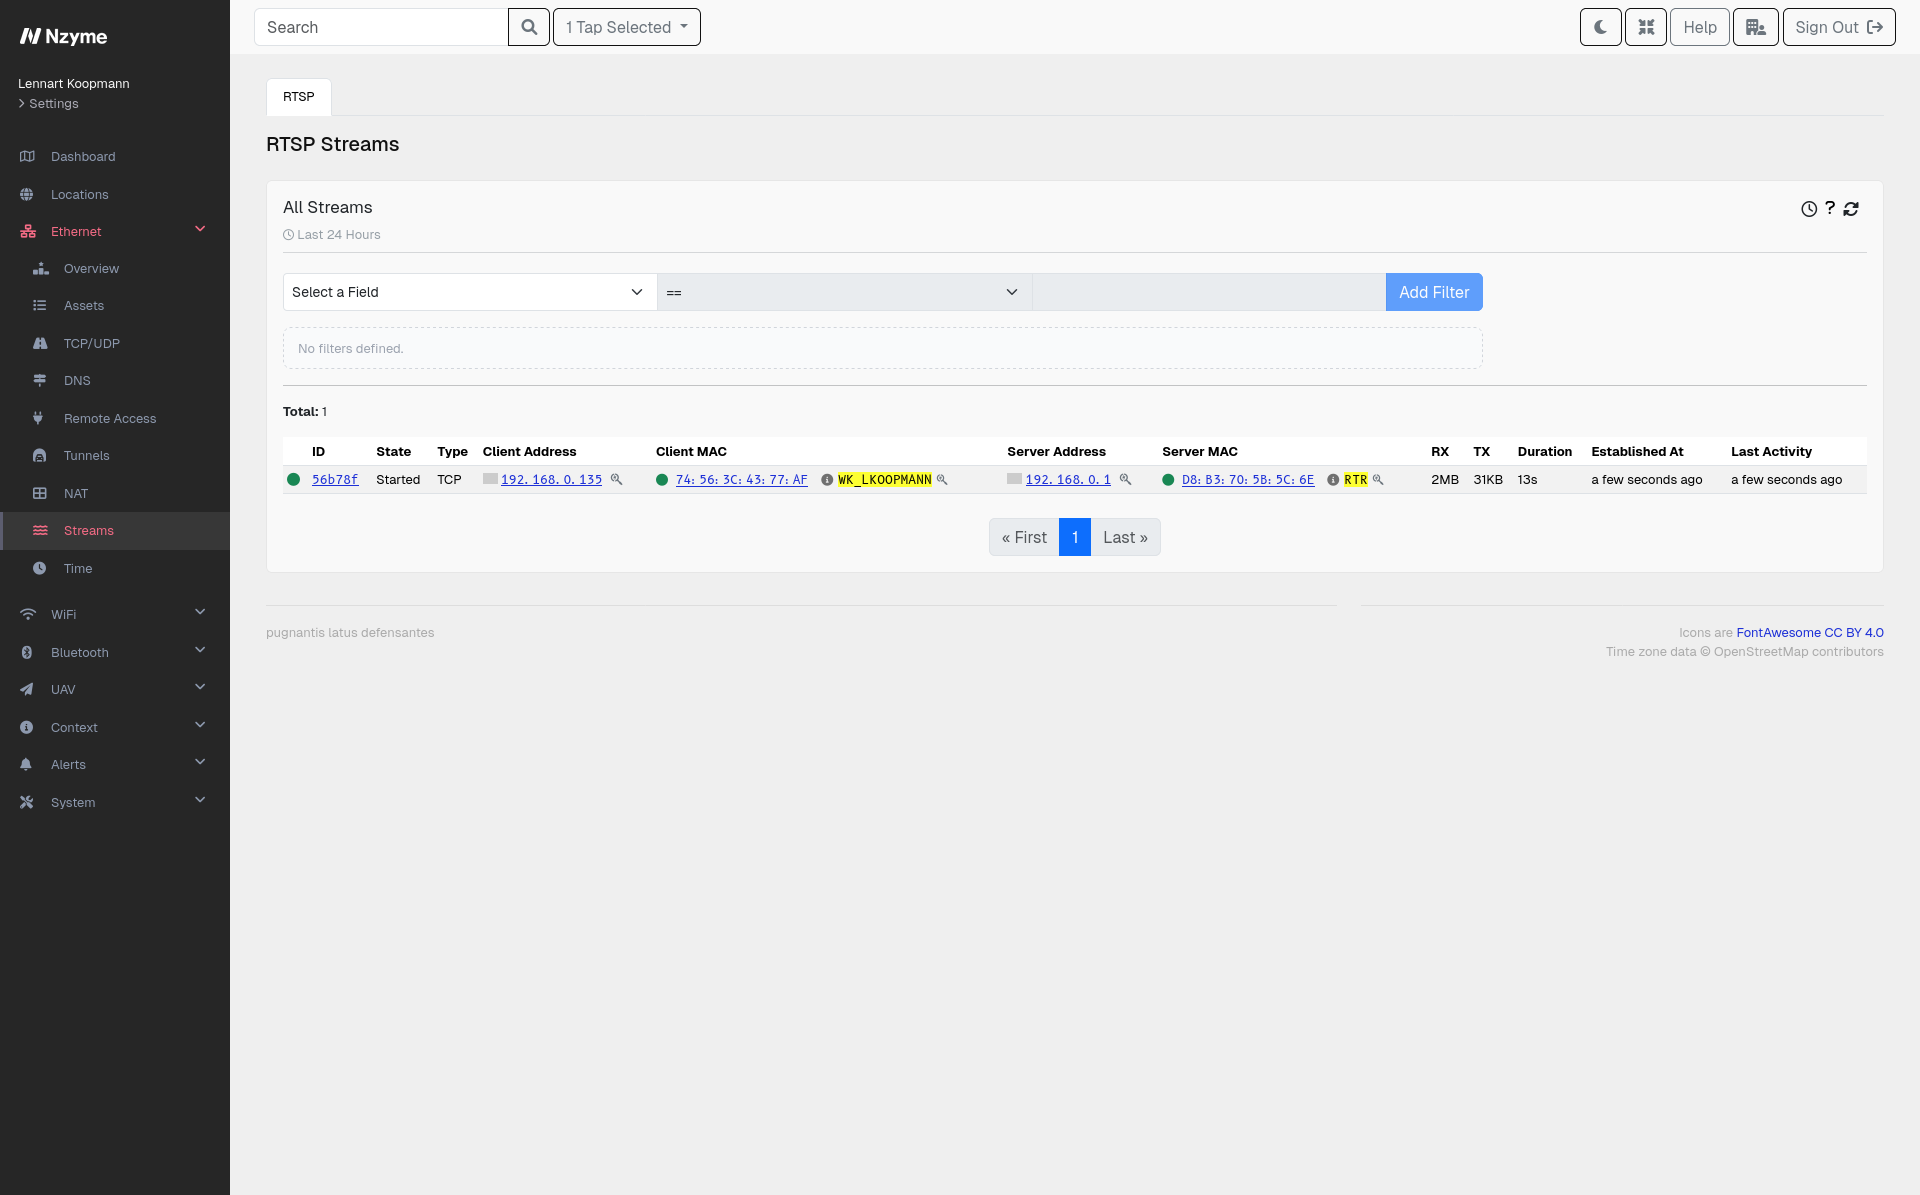The height and width of the screenshot is (1195, 1920).
Task: Click the filter value input field
Action: (x=1209, y=292)
